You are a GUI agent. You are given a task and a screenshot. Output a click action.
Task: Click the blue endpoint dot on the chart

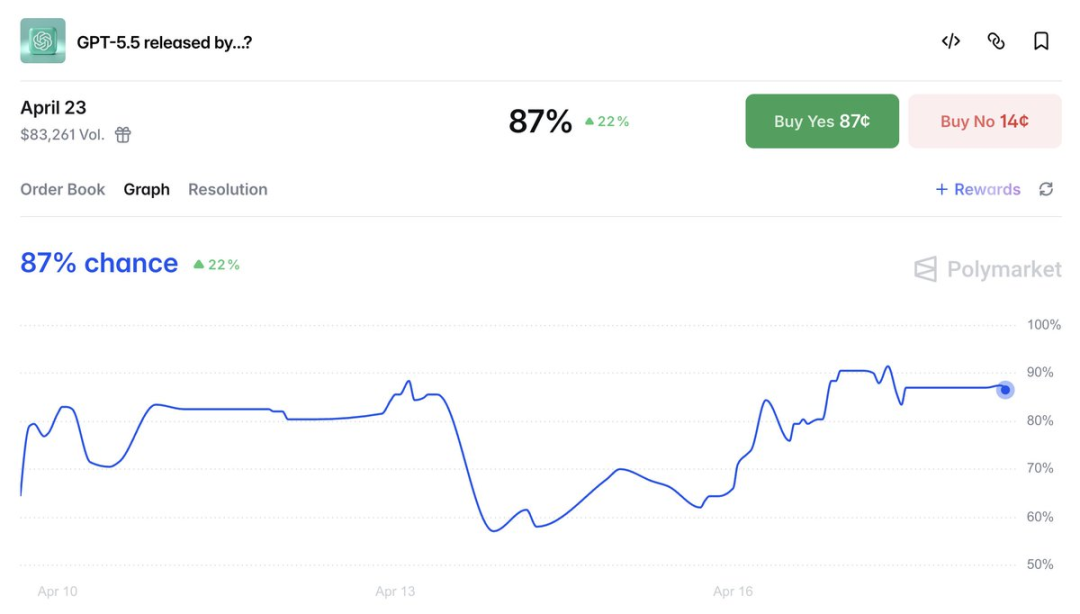[x=1005, y=390]
